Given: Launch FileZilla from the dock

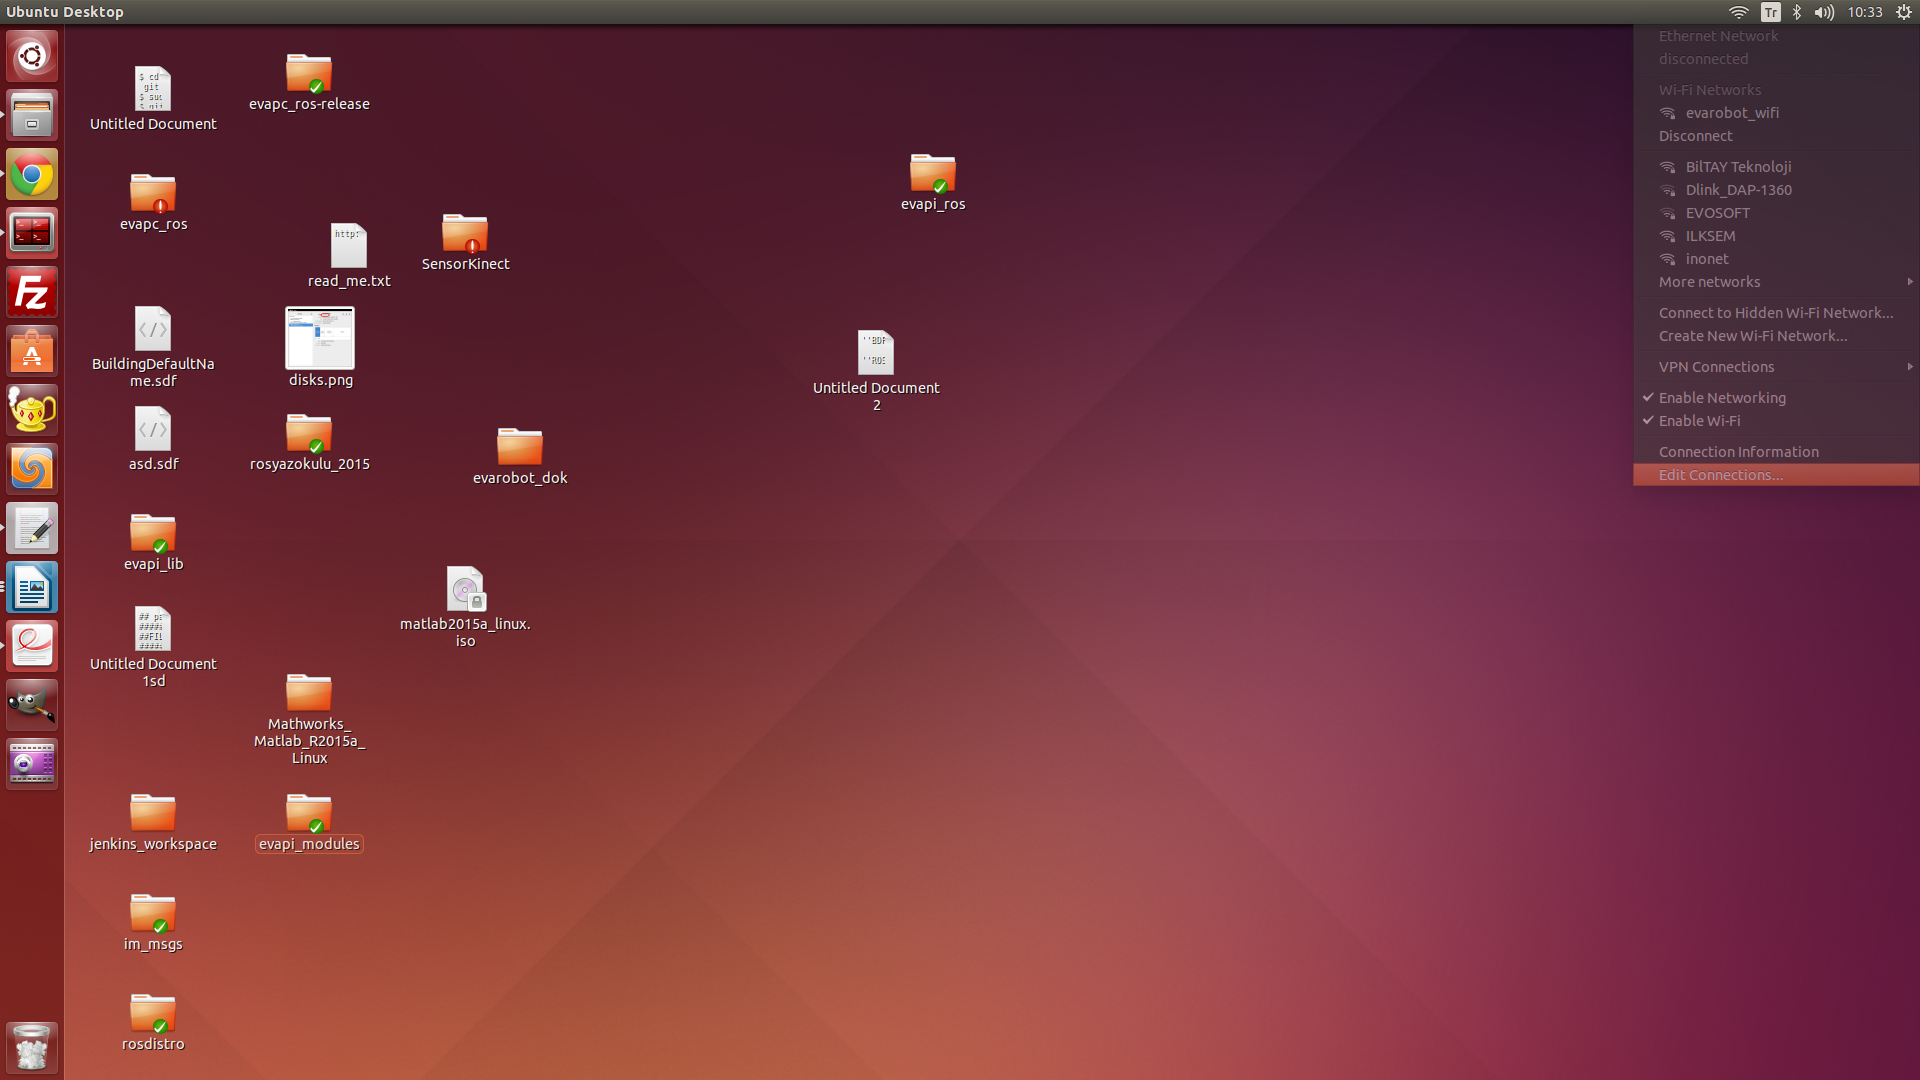Looking at the screenshot, I should pyautogui.click(x=32, y=293).
